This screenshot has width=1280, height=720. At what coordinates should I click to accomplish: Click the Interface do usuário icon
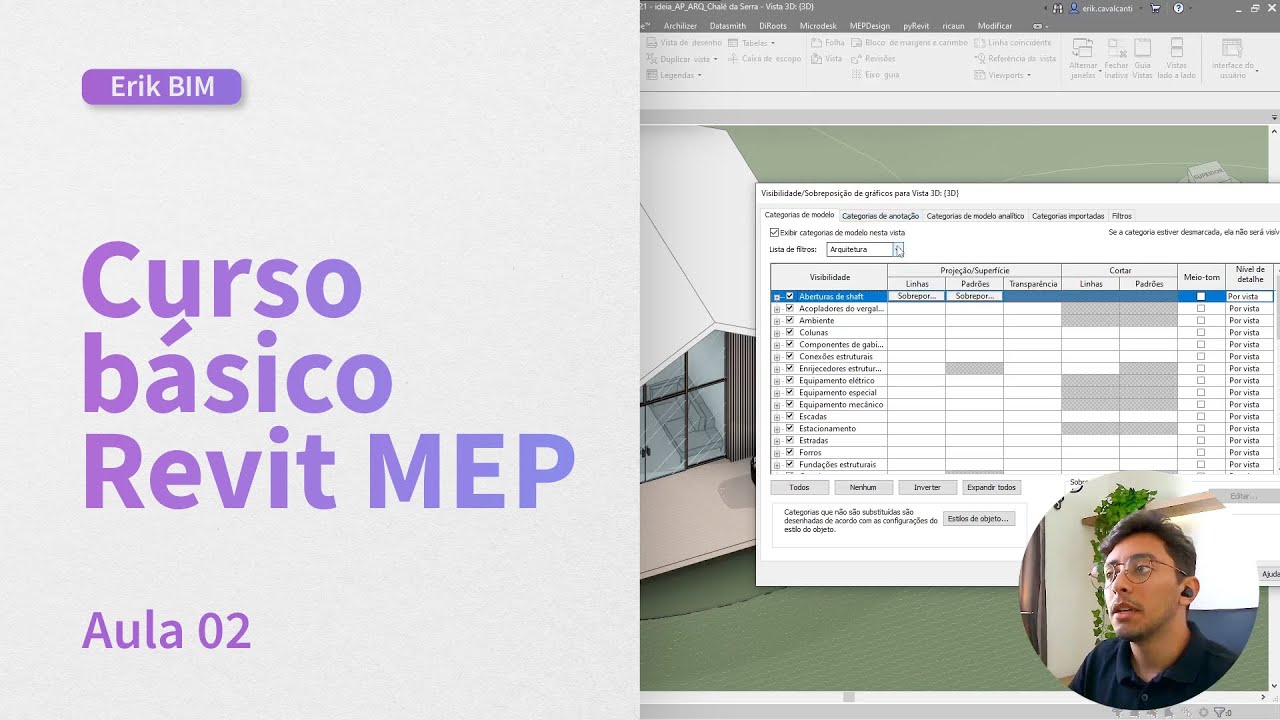coord(1233,50)
